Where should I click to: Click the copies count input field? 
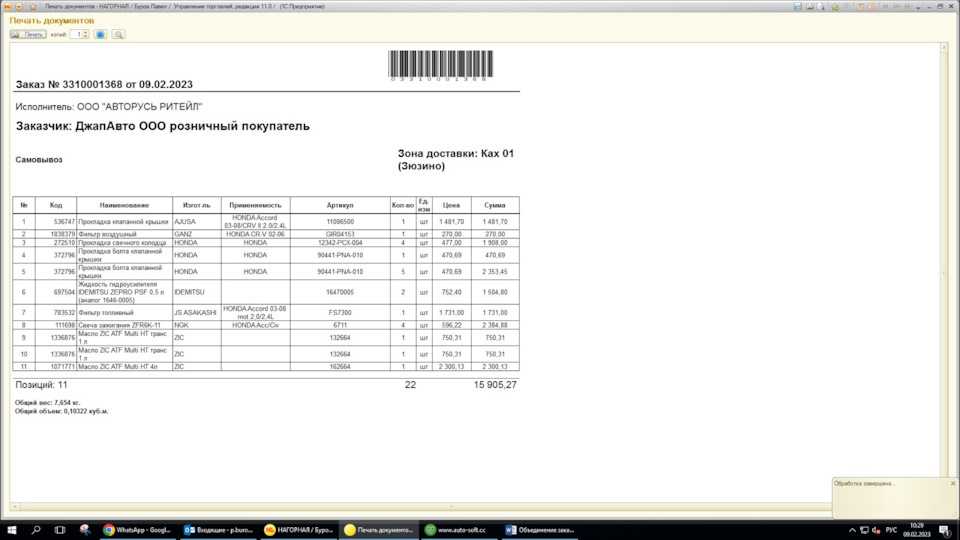click(77, 34)
